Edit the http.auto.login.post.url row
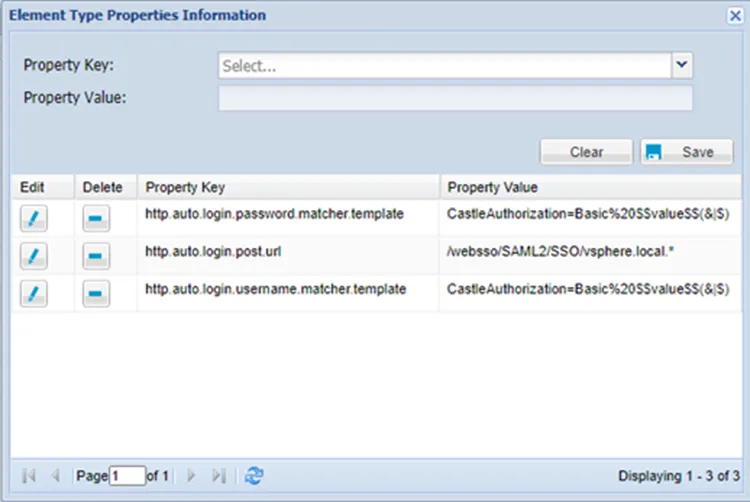The width and height of the screenshot is (750, 502). pos(33,256)
